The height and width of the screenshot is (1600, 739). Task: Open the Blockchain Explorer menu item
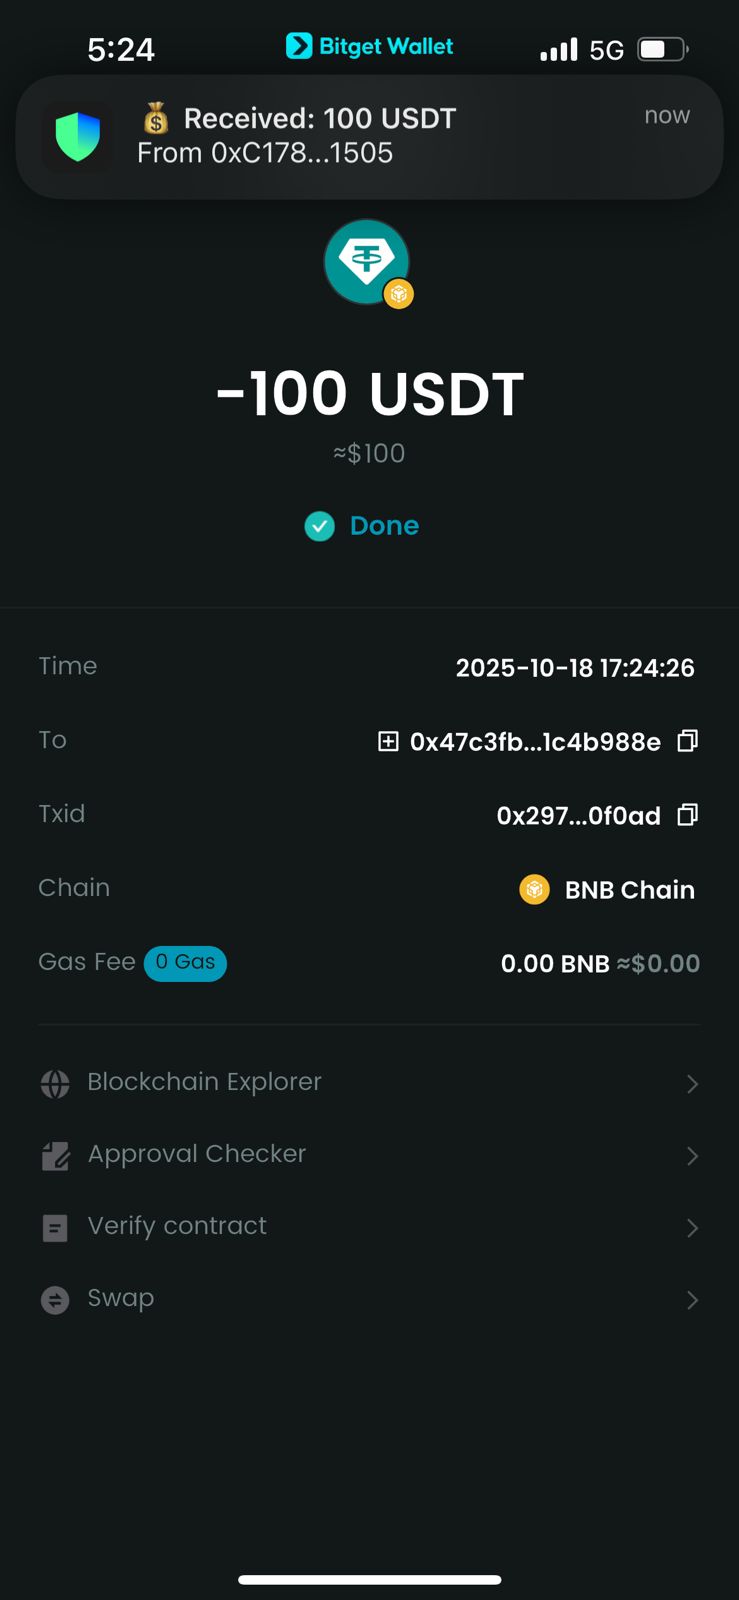coord(204,1082)
